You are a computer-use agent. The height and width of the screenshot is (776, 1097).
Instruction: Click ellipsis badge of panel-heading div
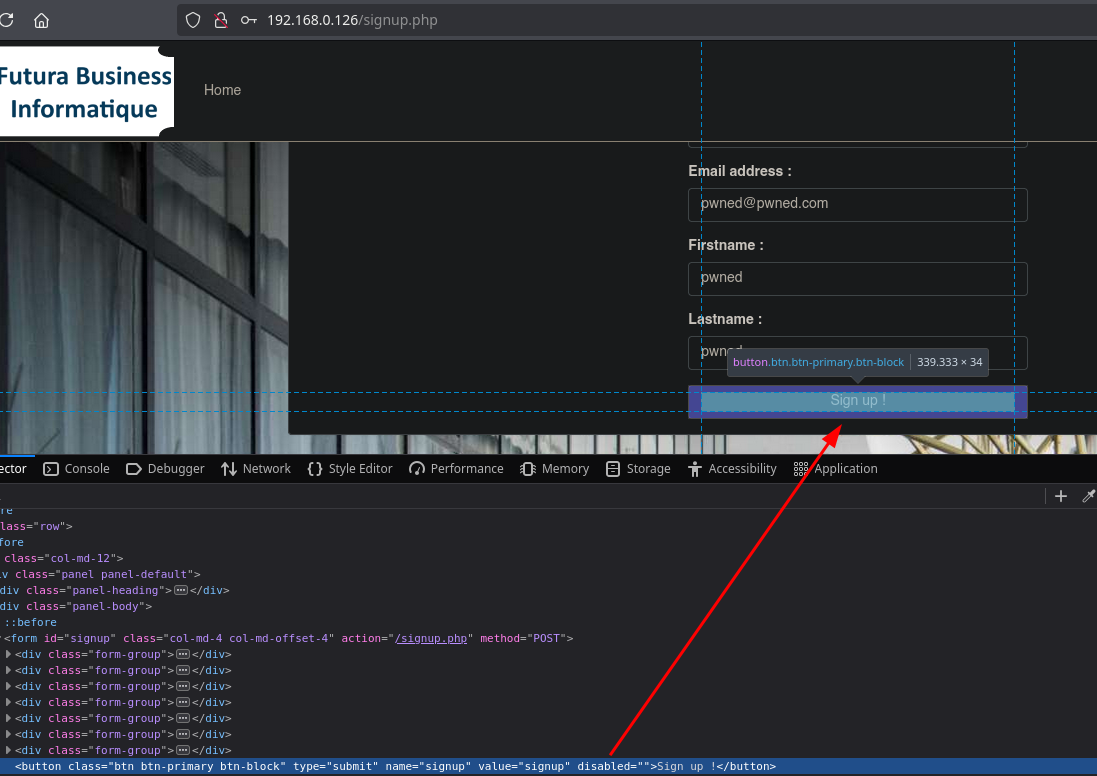coord(182,590)
